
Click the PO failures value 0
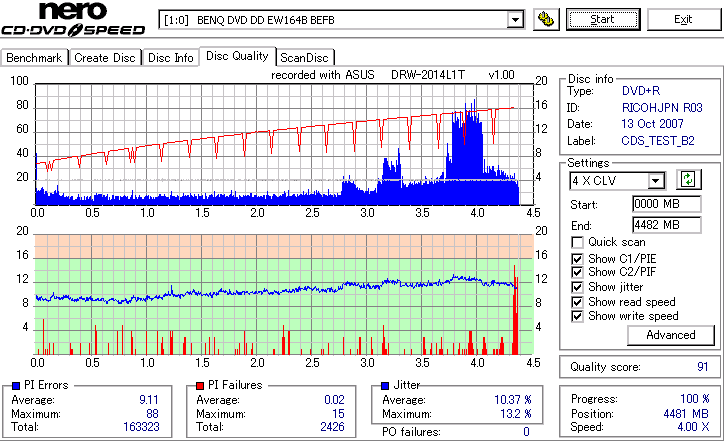[x=526, y=432]
